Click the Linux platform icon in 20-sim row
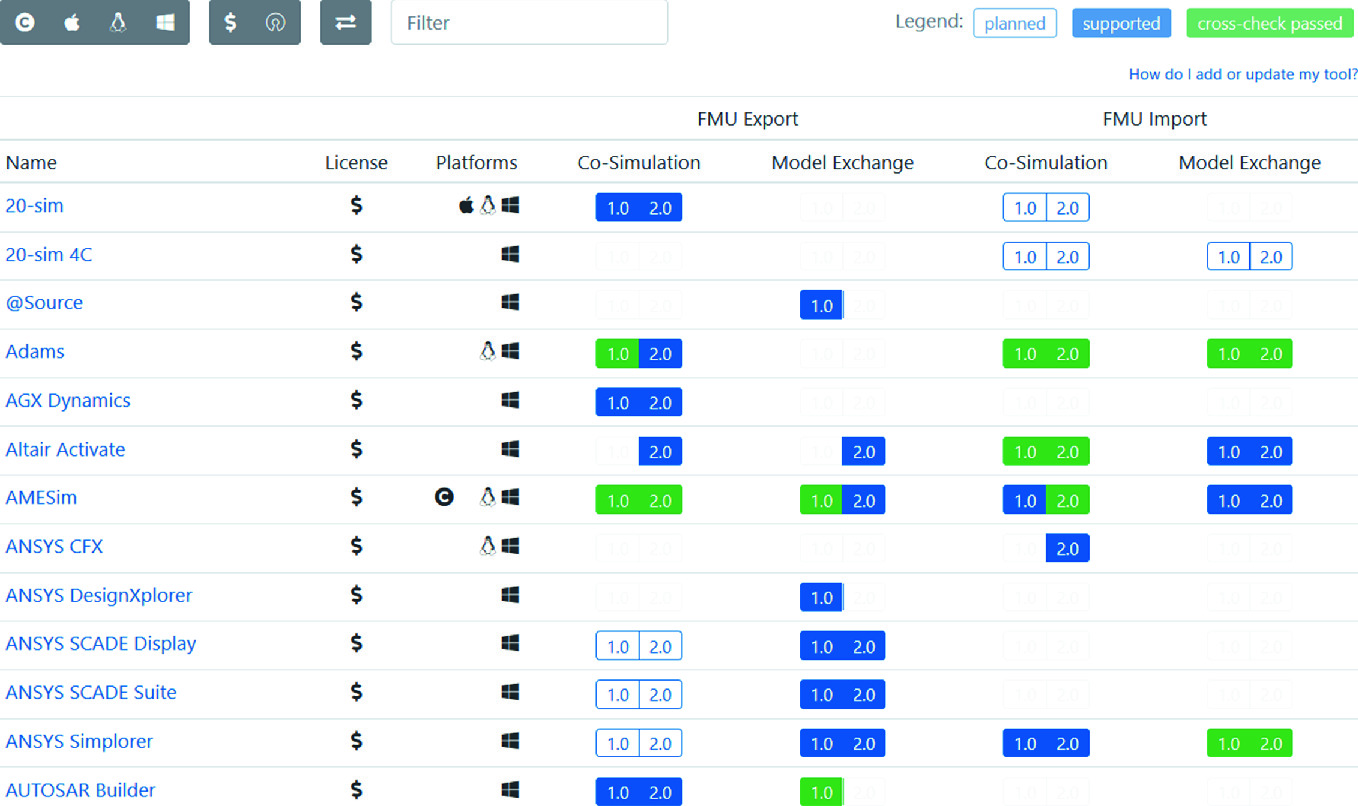 pos(488,205)
